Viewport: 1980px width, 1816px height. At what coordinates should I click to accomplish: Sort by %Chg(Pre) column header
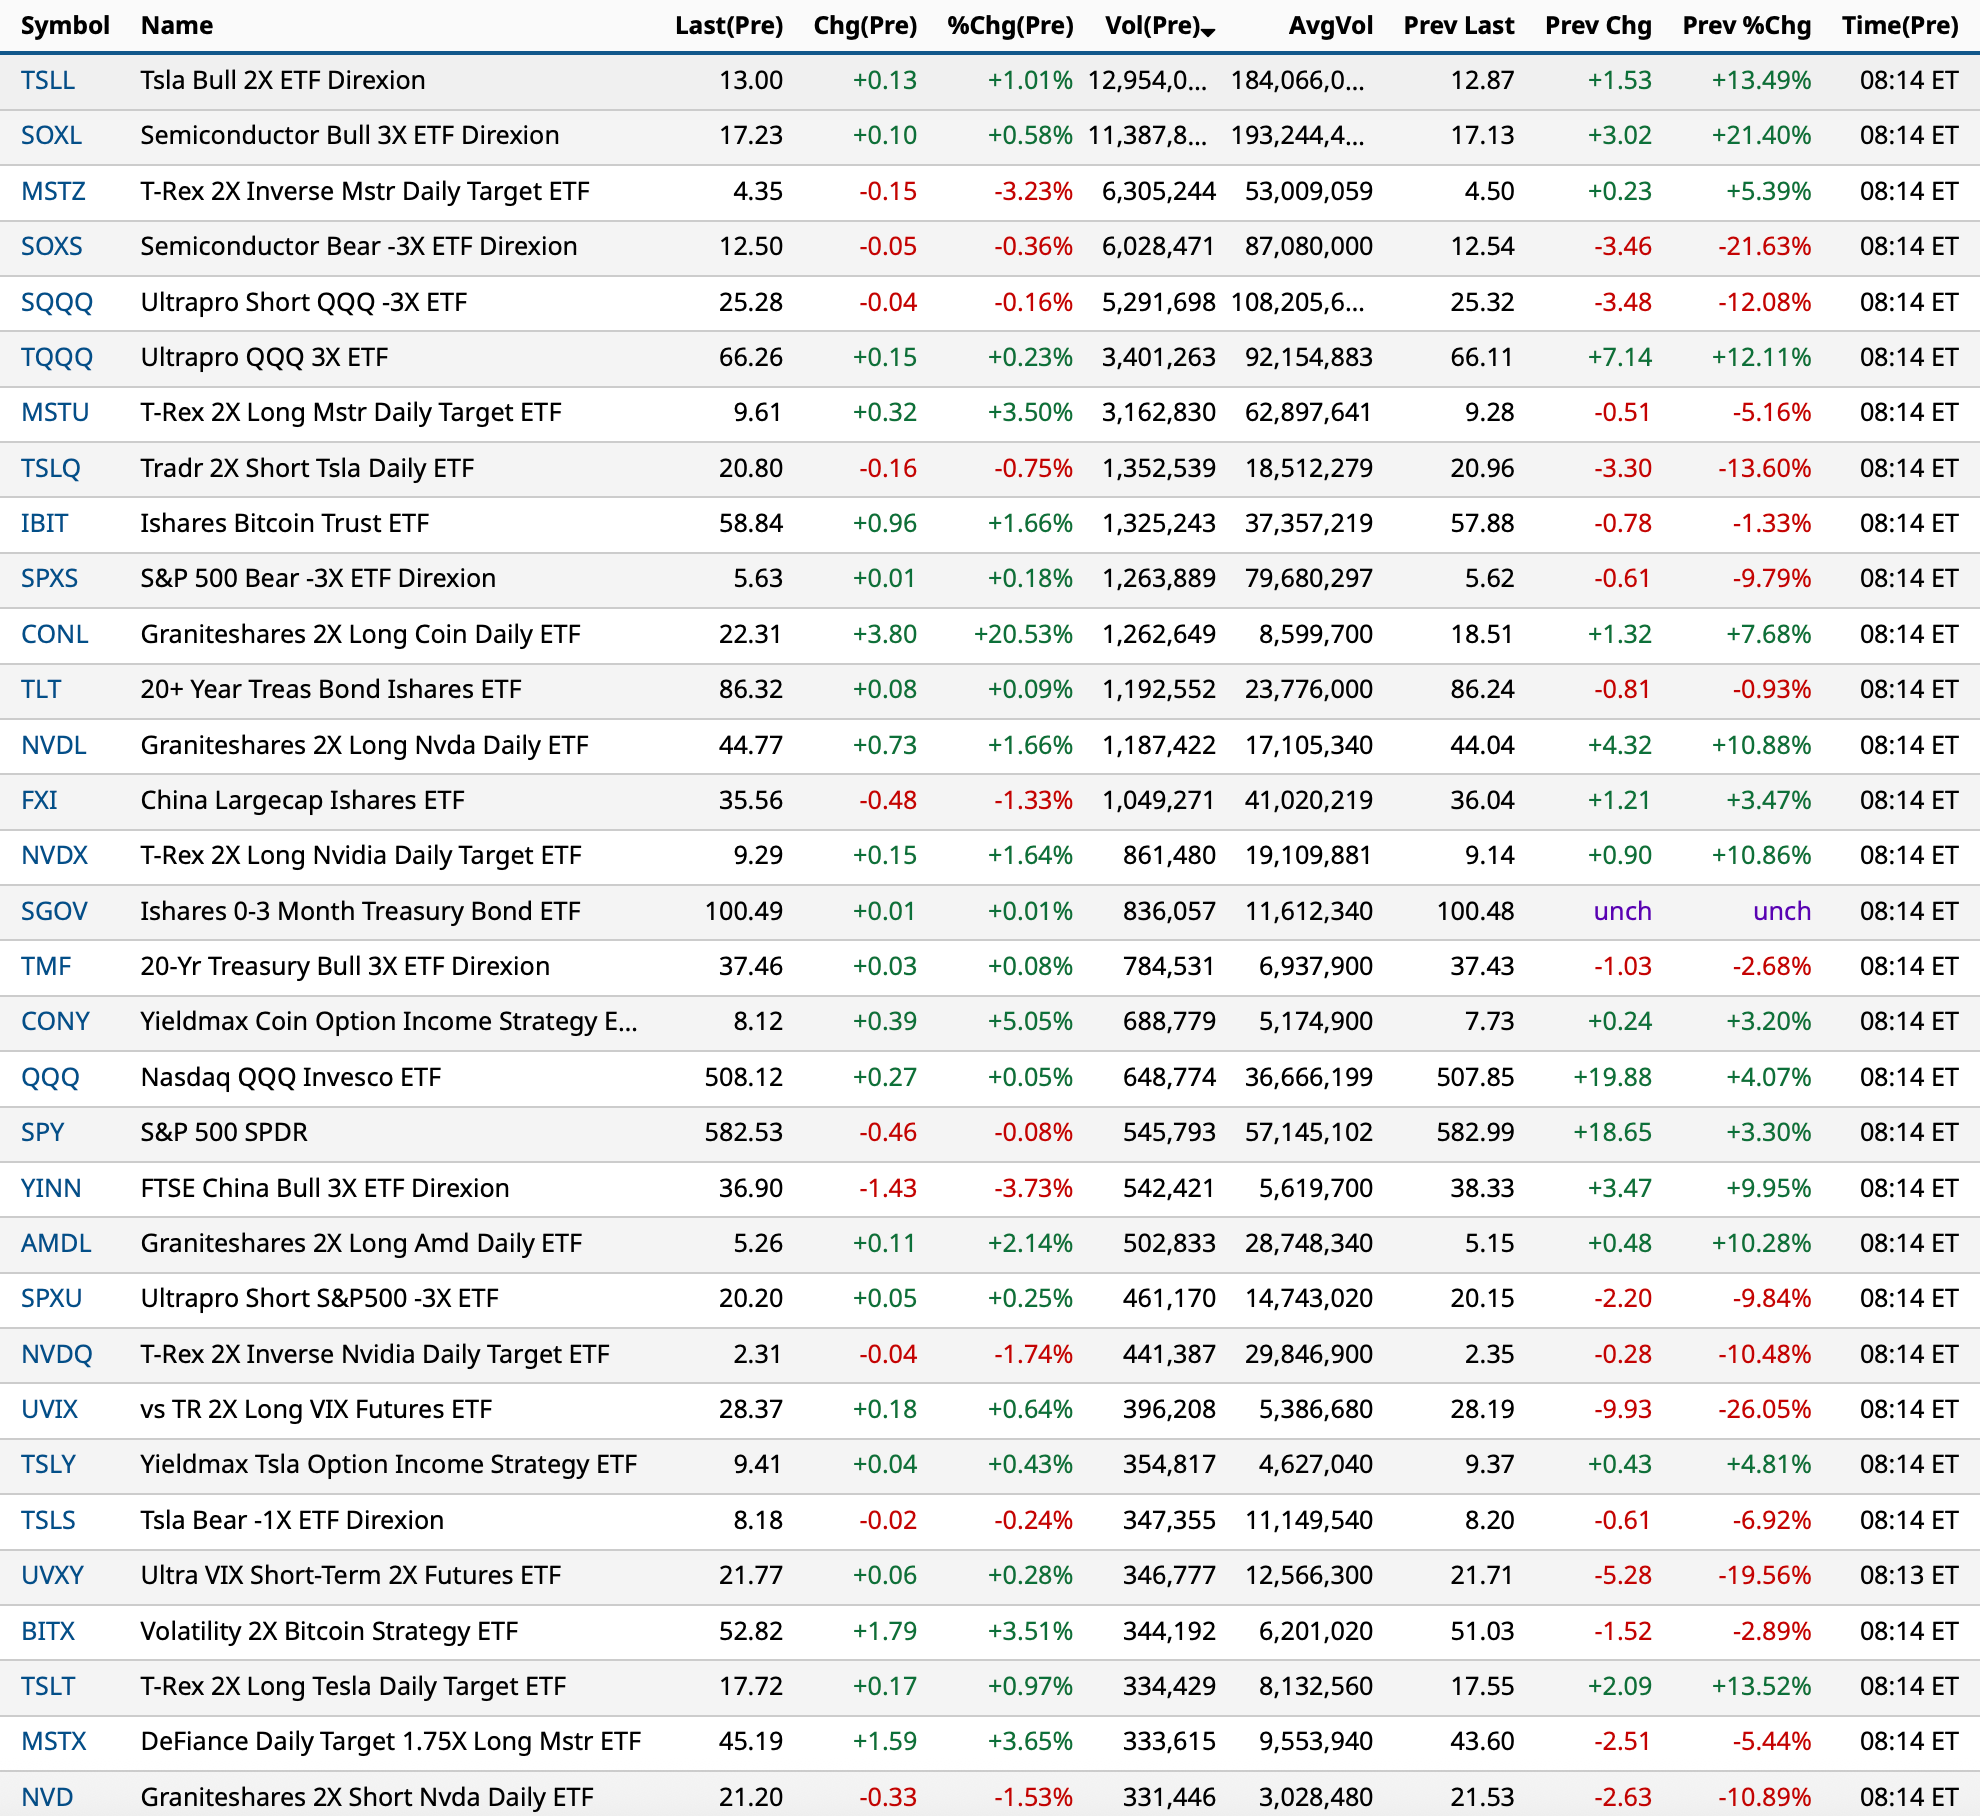pyautogui.click(x=1009, y=26)
